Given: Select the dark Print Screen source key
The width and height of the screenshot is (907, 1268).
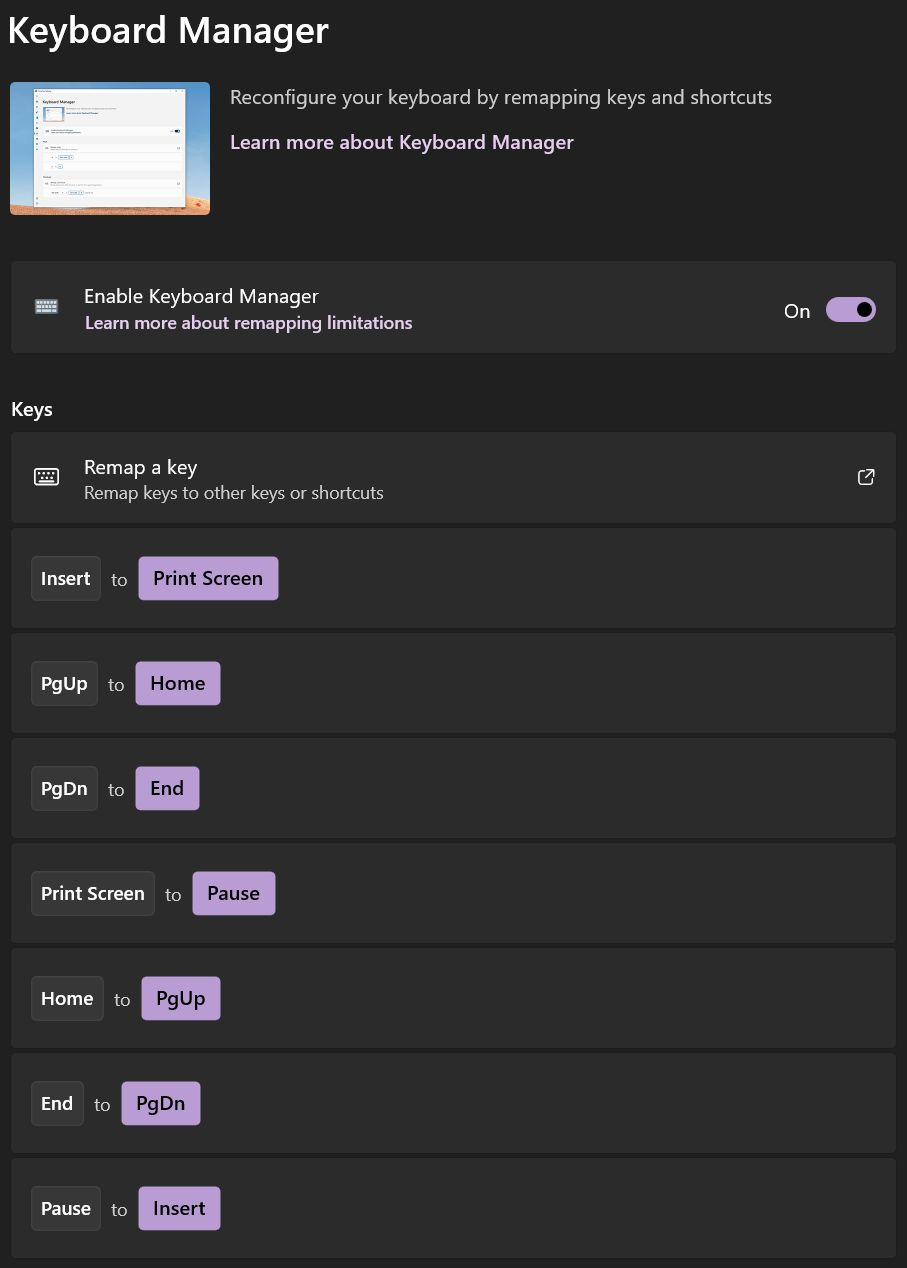Looking at the screenshot, I should [x=93, y=893].
